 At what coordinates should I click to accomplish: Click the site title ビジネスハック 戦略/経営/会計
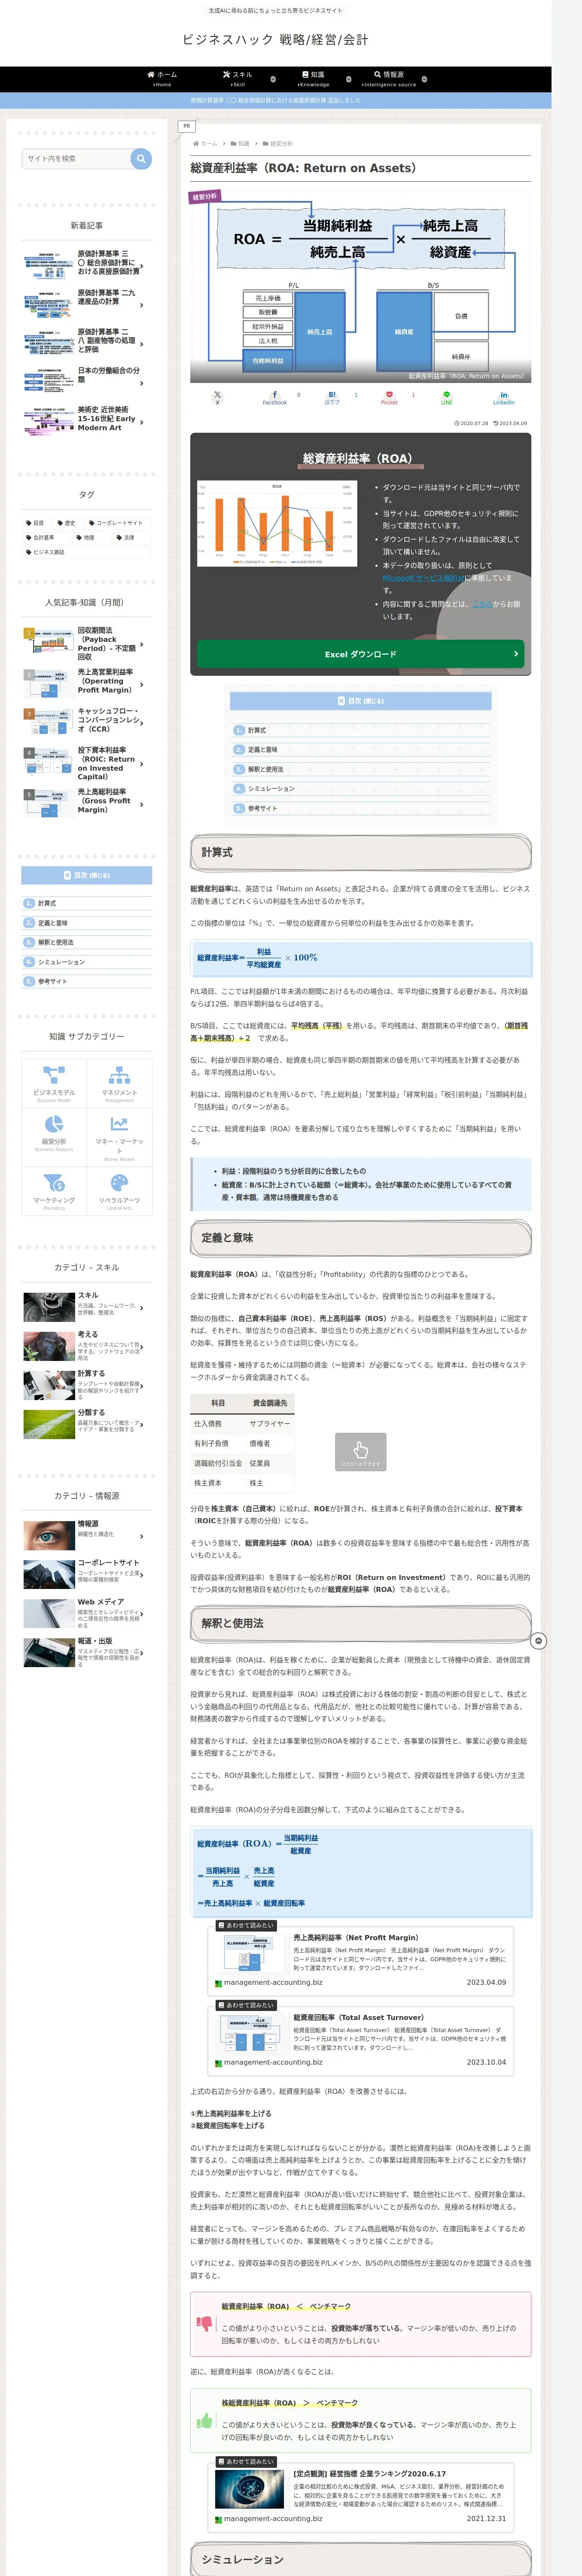point(275,40)
